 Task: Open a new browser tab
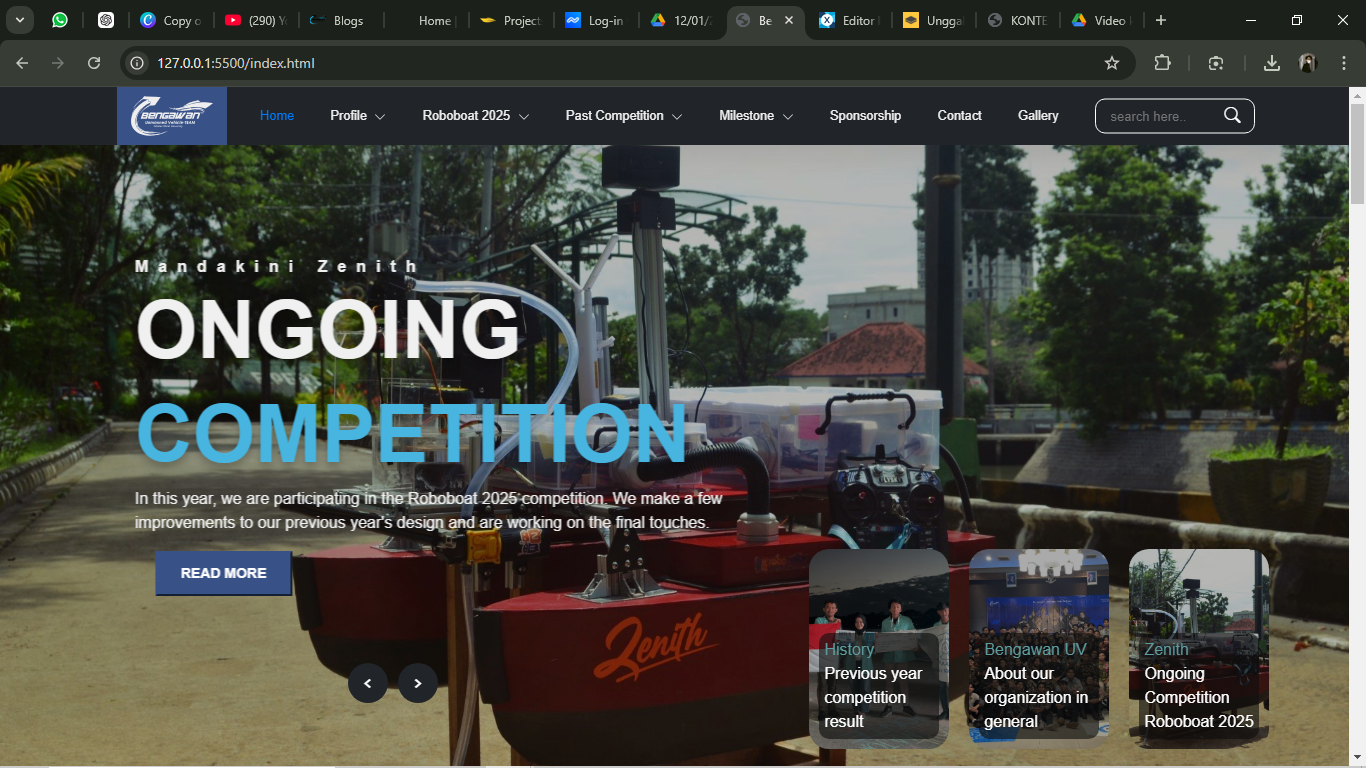(x=1160, y=20)
